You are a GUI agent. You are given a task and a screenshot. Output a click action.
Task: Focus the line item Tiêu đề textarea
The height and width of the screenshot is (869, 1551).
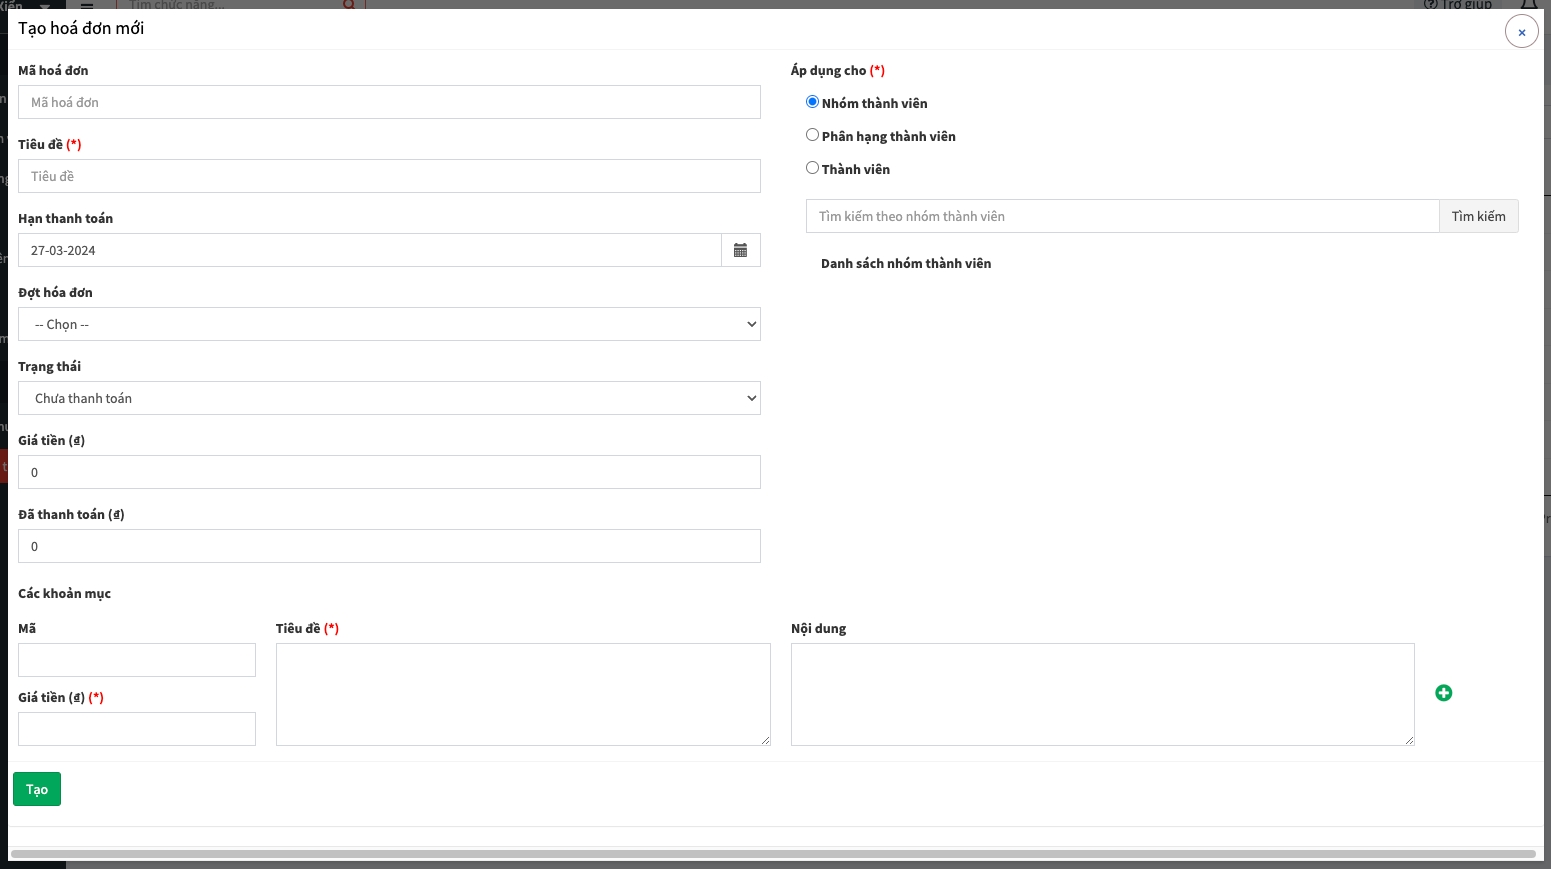click(523, 694)
